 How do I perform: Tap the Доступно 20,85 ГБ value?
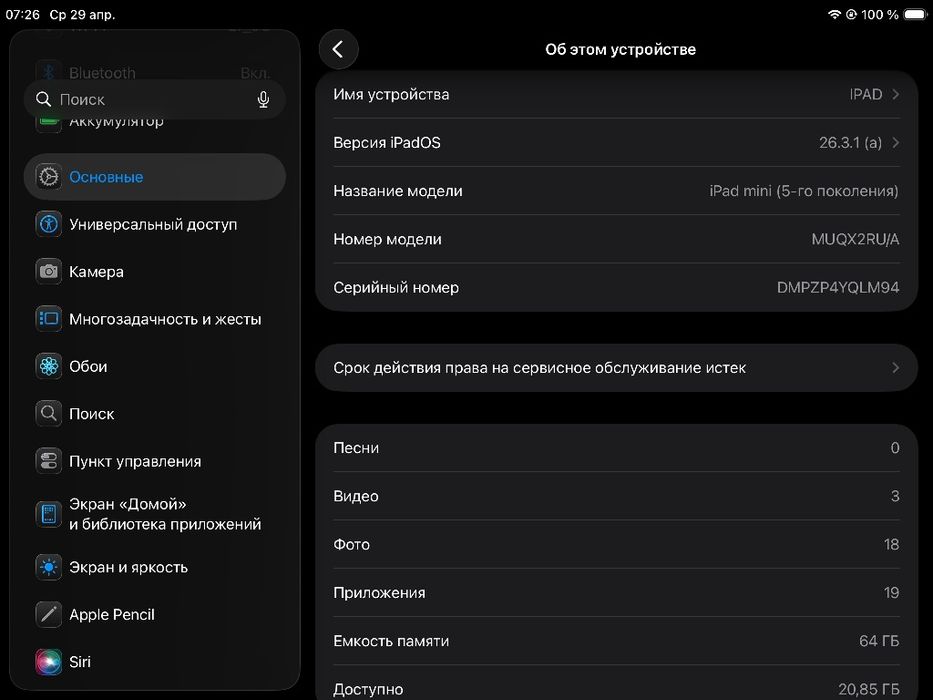pyautogui.click(x=869, y=689)
